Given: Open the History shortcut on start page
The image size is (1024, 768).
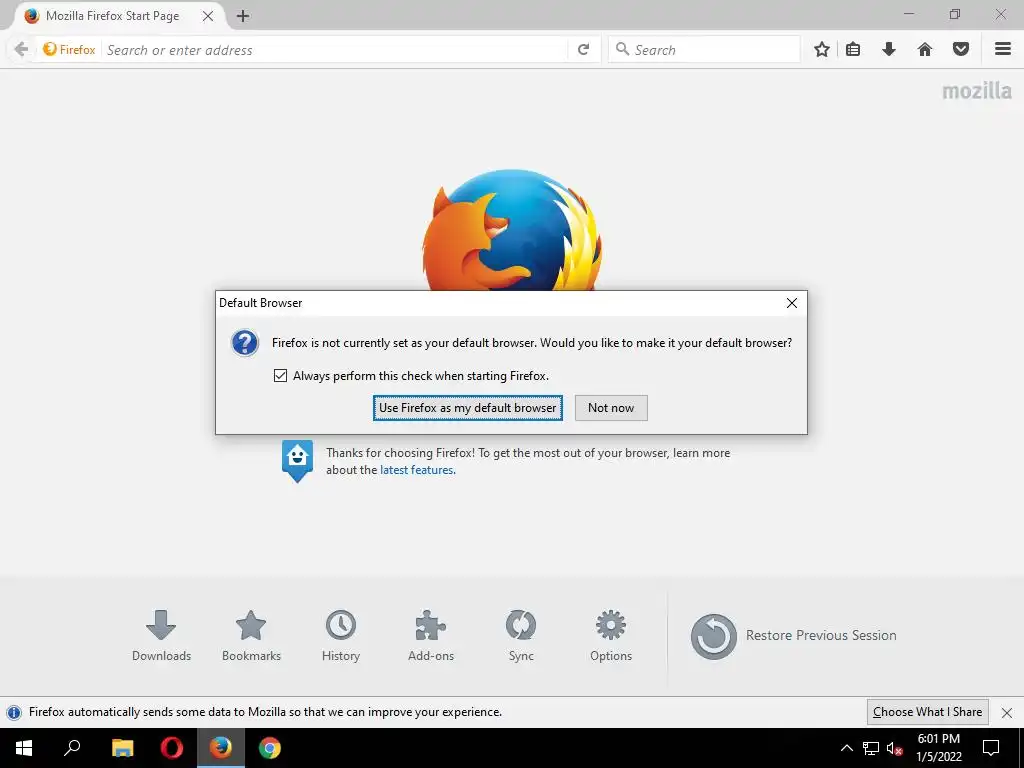Looking at the screenshot, I should 341,636.
